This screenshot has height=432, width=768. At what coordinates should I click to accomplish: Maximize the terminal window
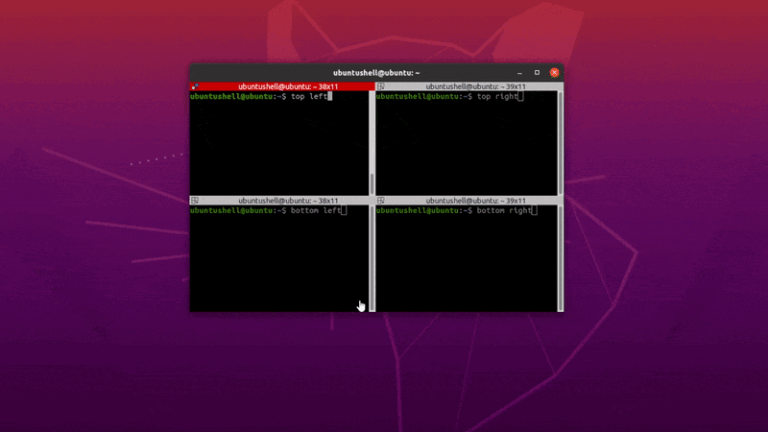coord(537,72)
